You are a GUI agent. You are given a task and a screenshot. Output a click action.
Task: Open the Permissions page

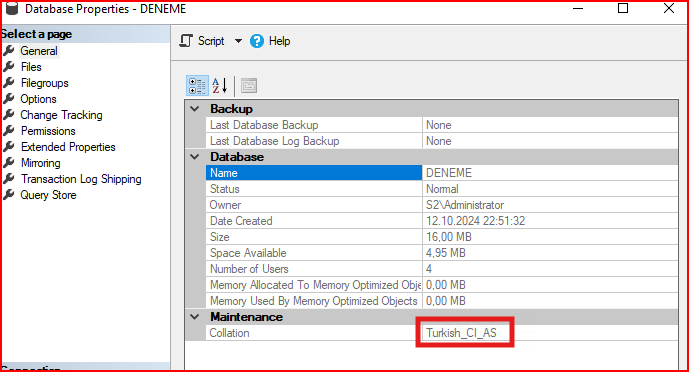click(x=48, y=131)
